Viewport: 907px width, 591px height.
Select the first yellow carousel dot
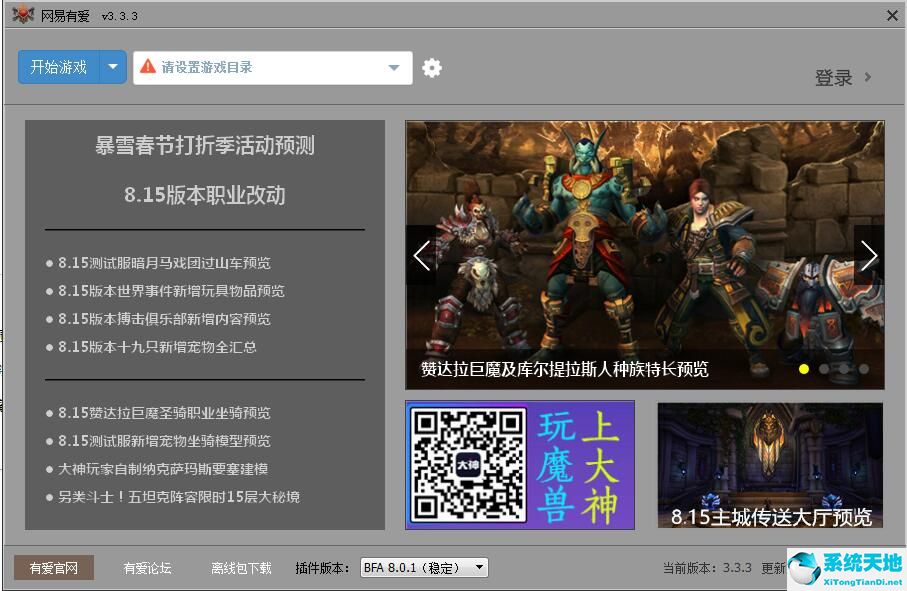(x=803, y=369)
